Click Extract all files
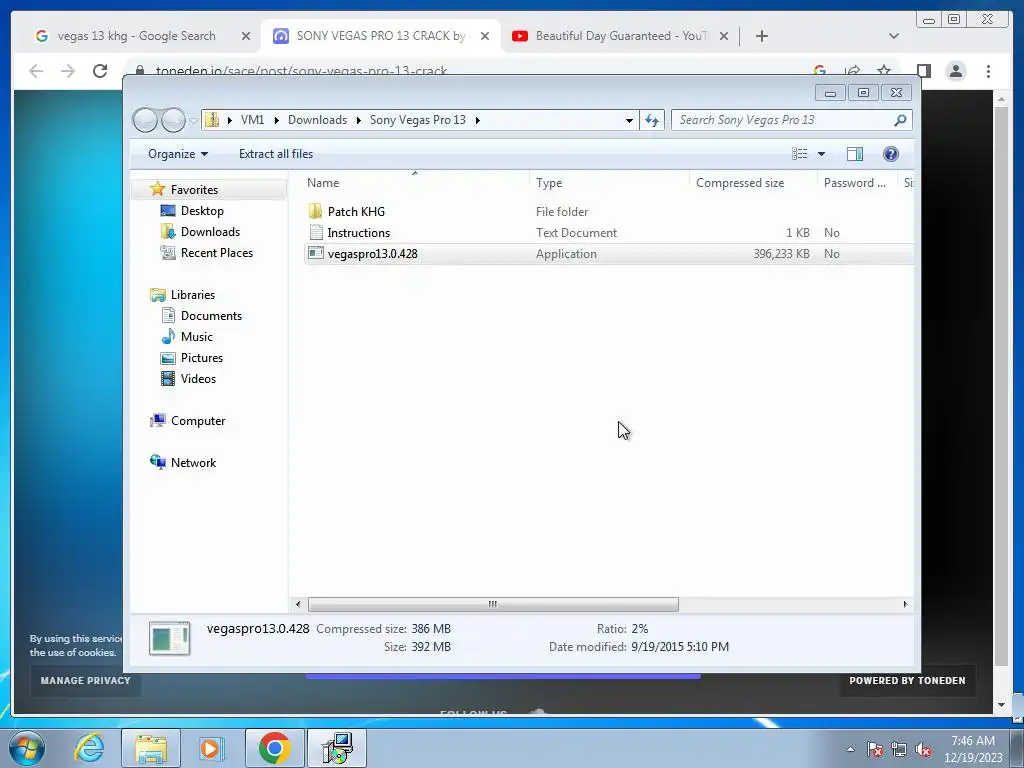 [x=276, y=154]
